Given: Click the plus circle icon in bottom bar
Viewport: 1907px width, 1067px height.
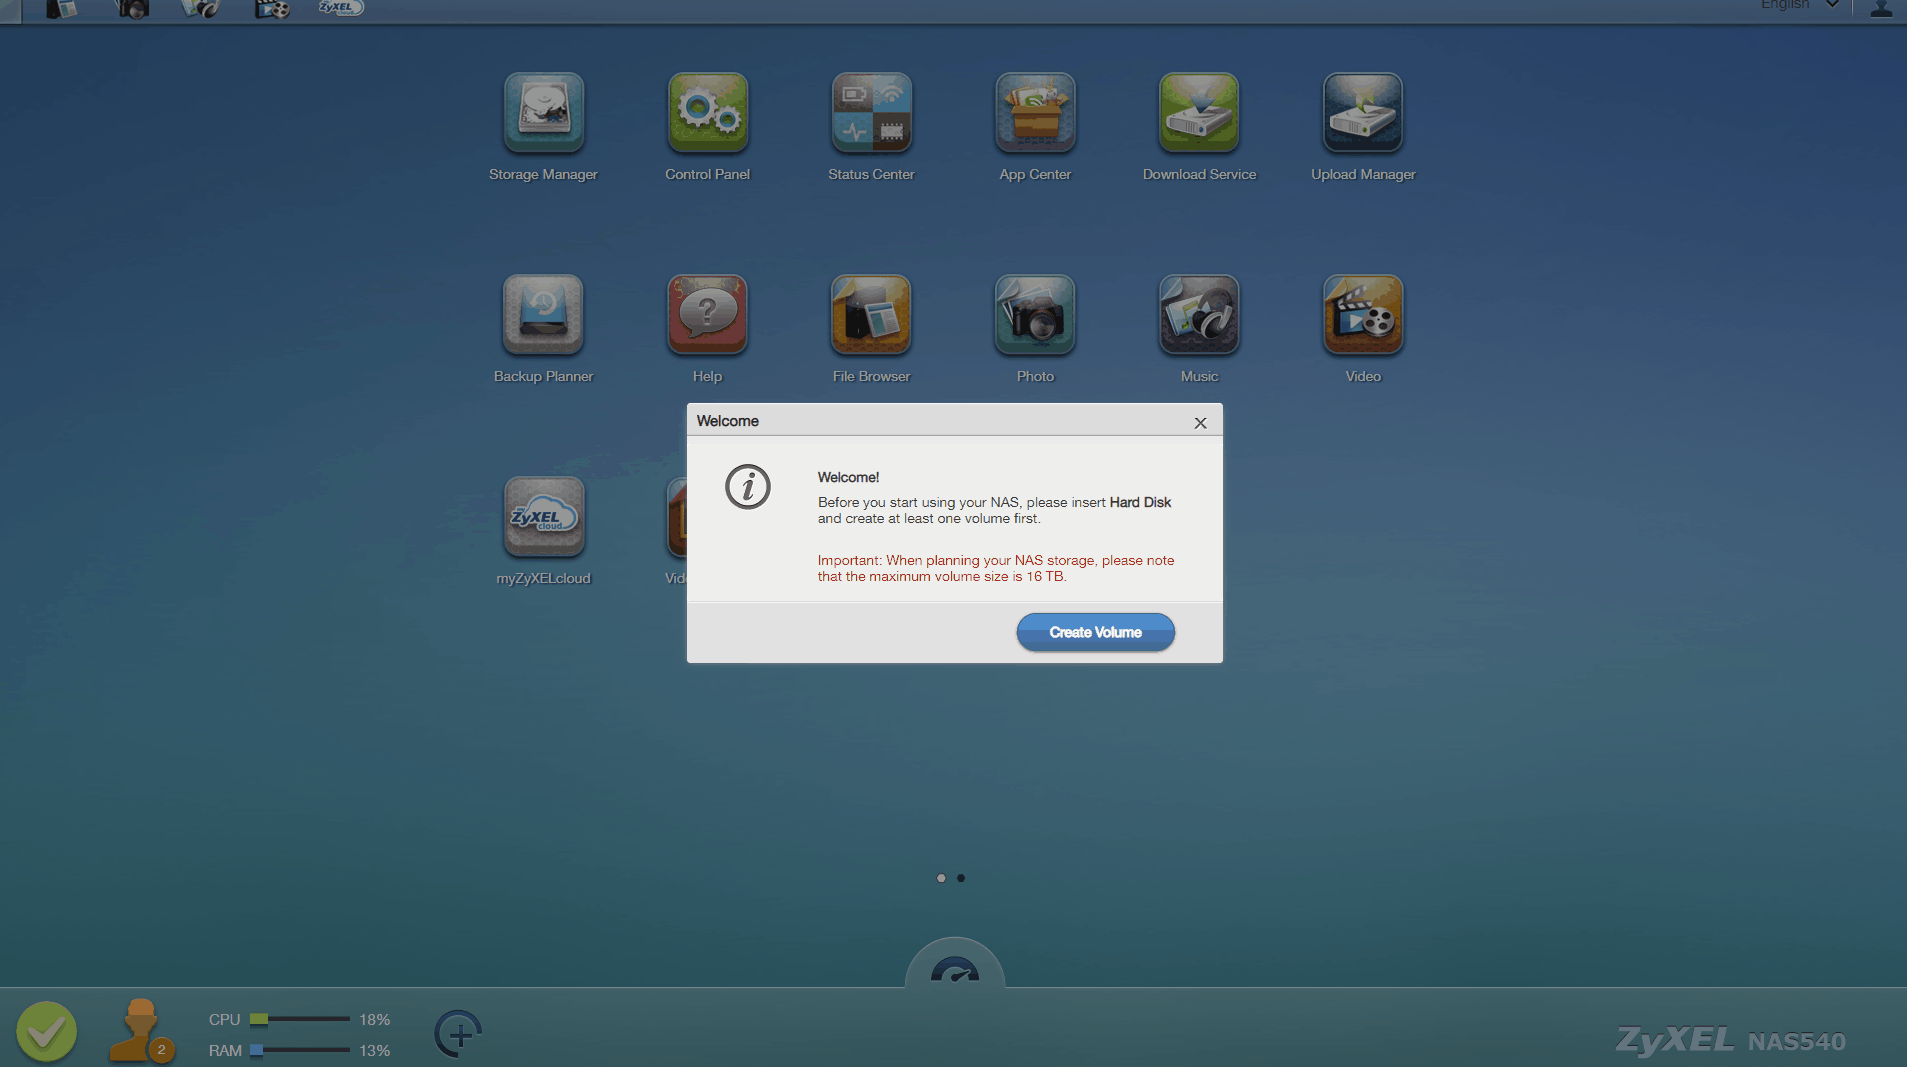Looking at the screenshot, I should point(458,1034).
